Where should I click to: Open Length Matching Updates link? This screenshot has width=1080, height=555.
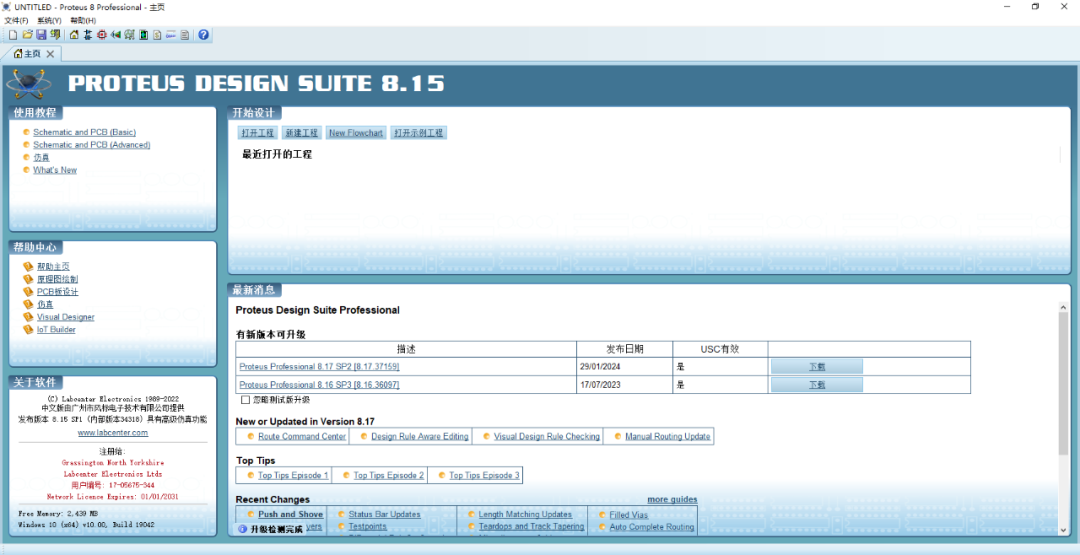coord(525,514)
